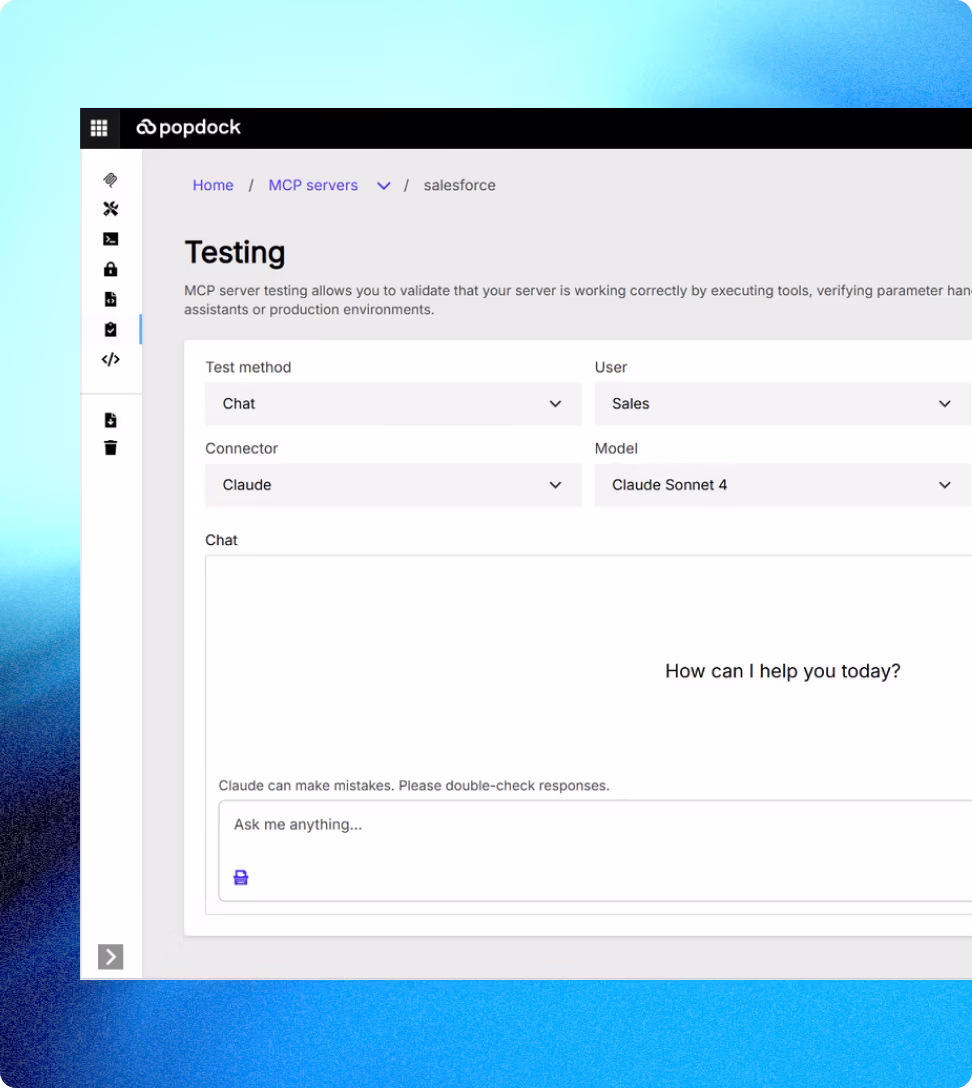Open the angle-brackets code sidebar icon
The height and width of the screenshot is (1088, 972).
point(110,359)
